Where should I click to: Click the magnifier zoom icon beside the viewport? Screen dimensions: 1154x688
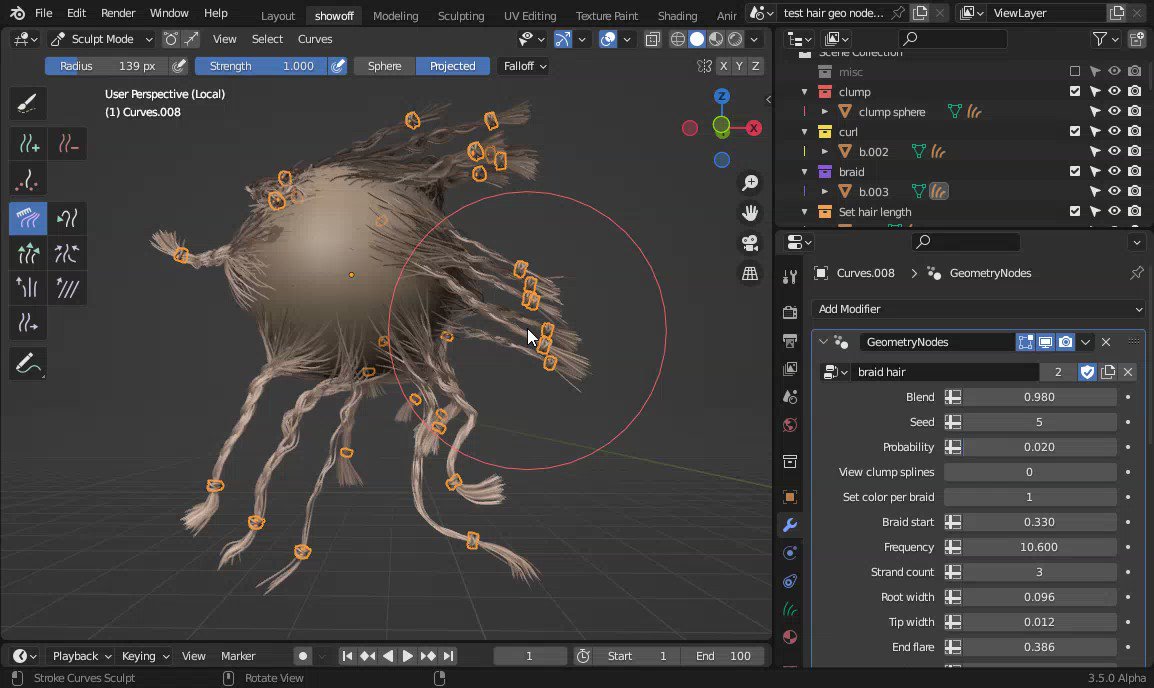750,182
